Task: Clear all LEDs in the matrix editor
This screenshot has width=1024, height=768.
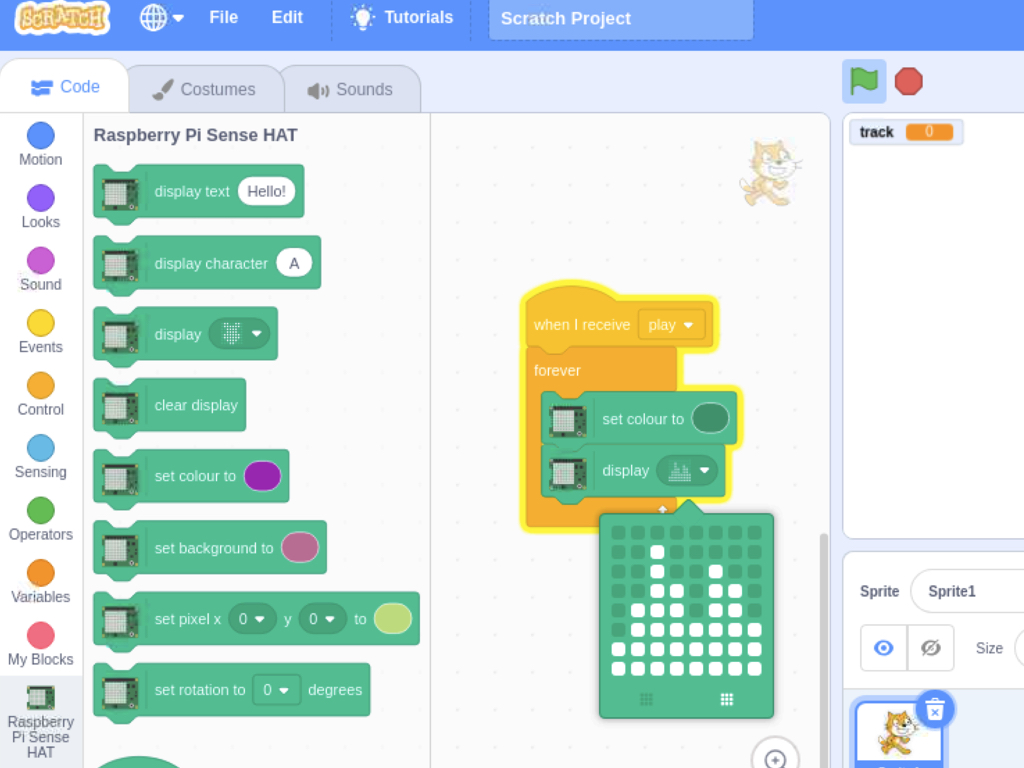Action: 647,699
